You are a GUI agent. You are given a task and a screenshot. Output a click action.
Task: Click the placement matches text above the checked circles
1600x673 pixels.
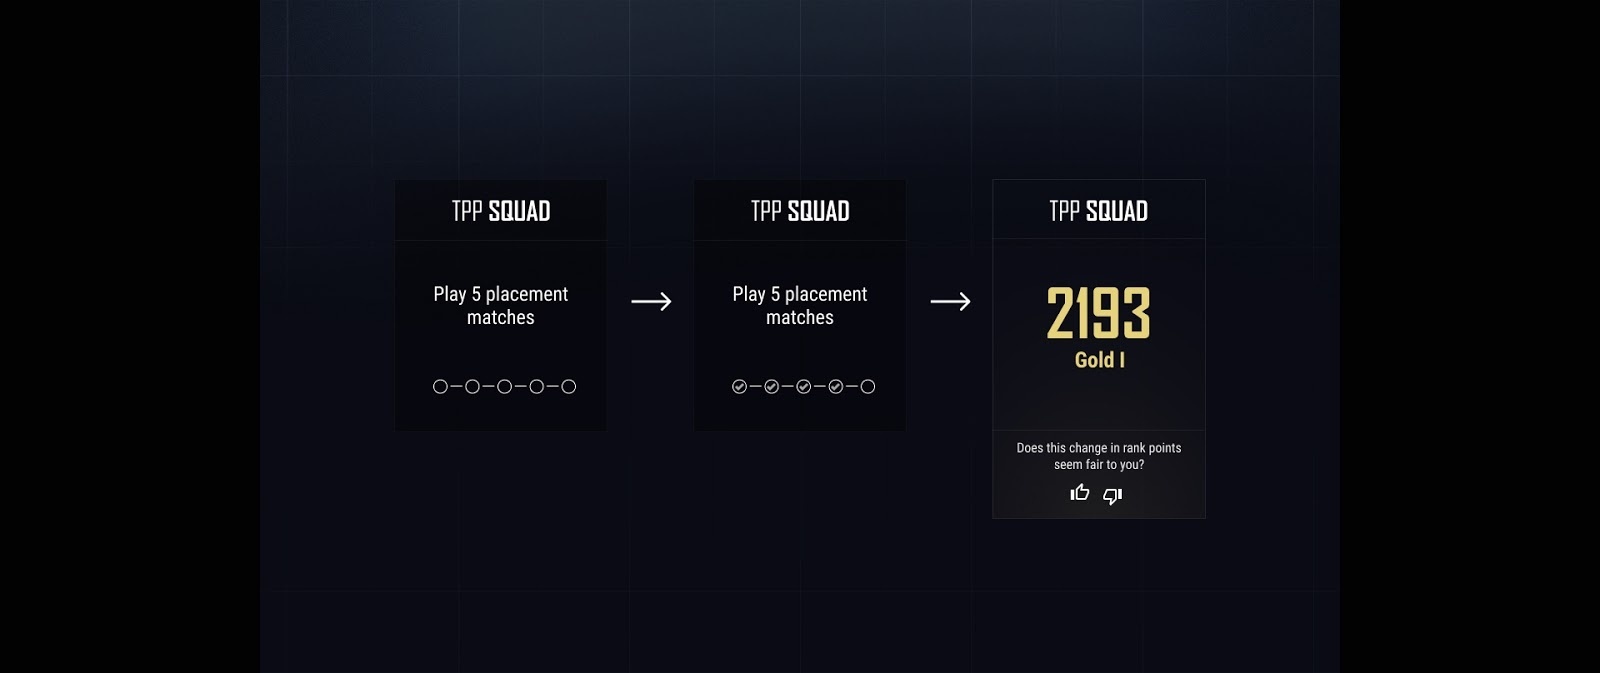click(x=800, y=306)
